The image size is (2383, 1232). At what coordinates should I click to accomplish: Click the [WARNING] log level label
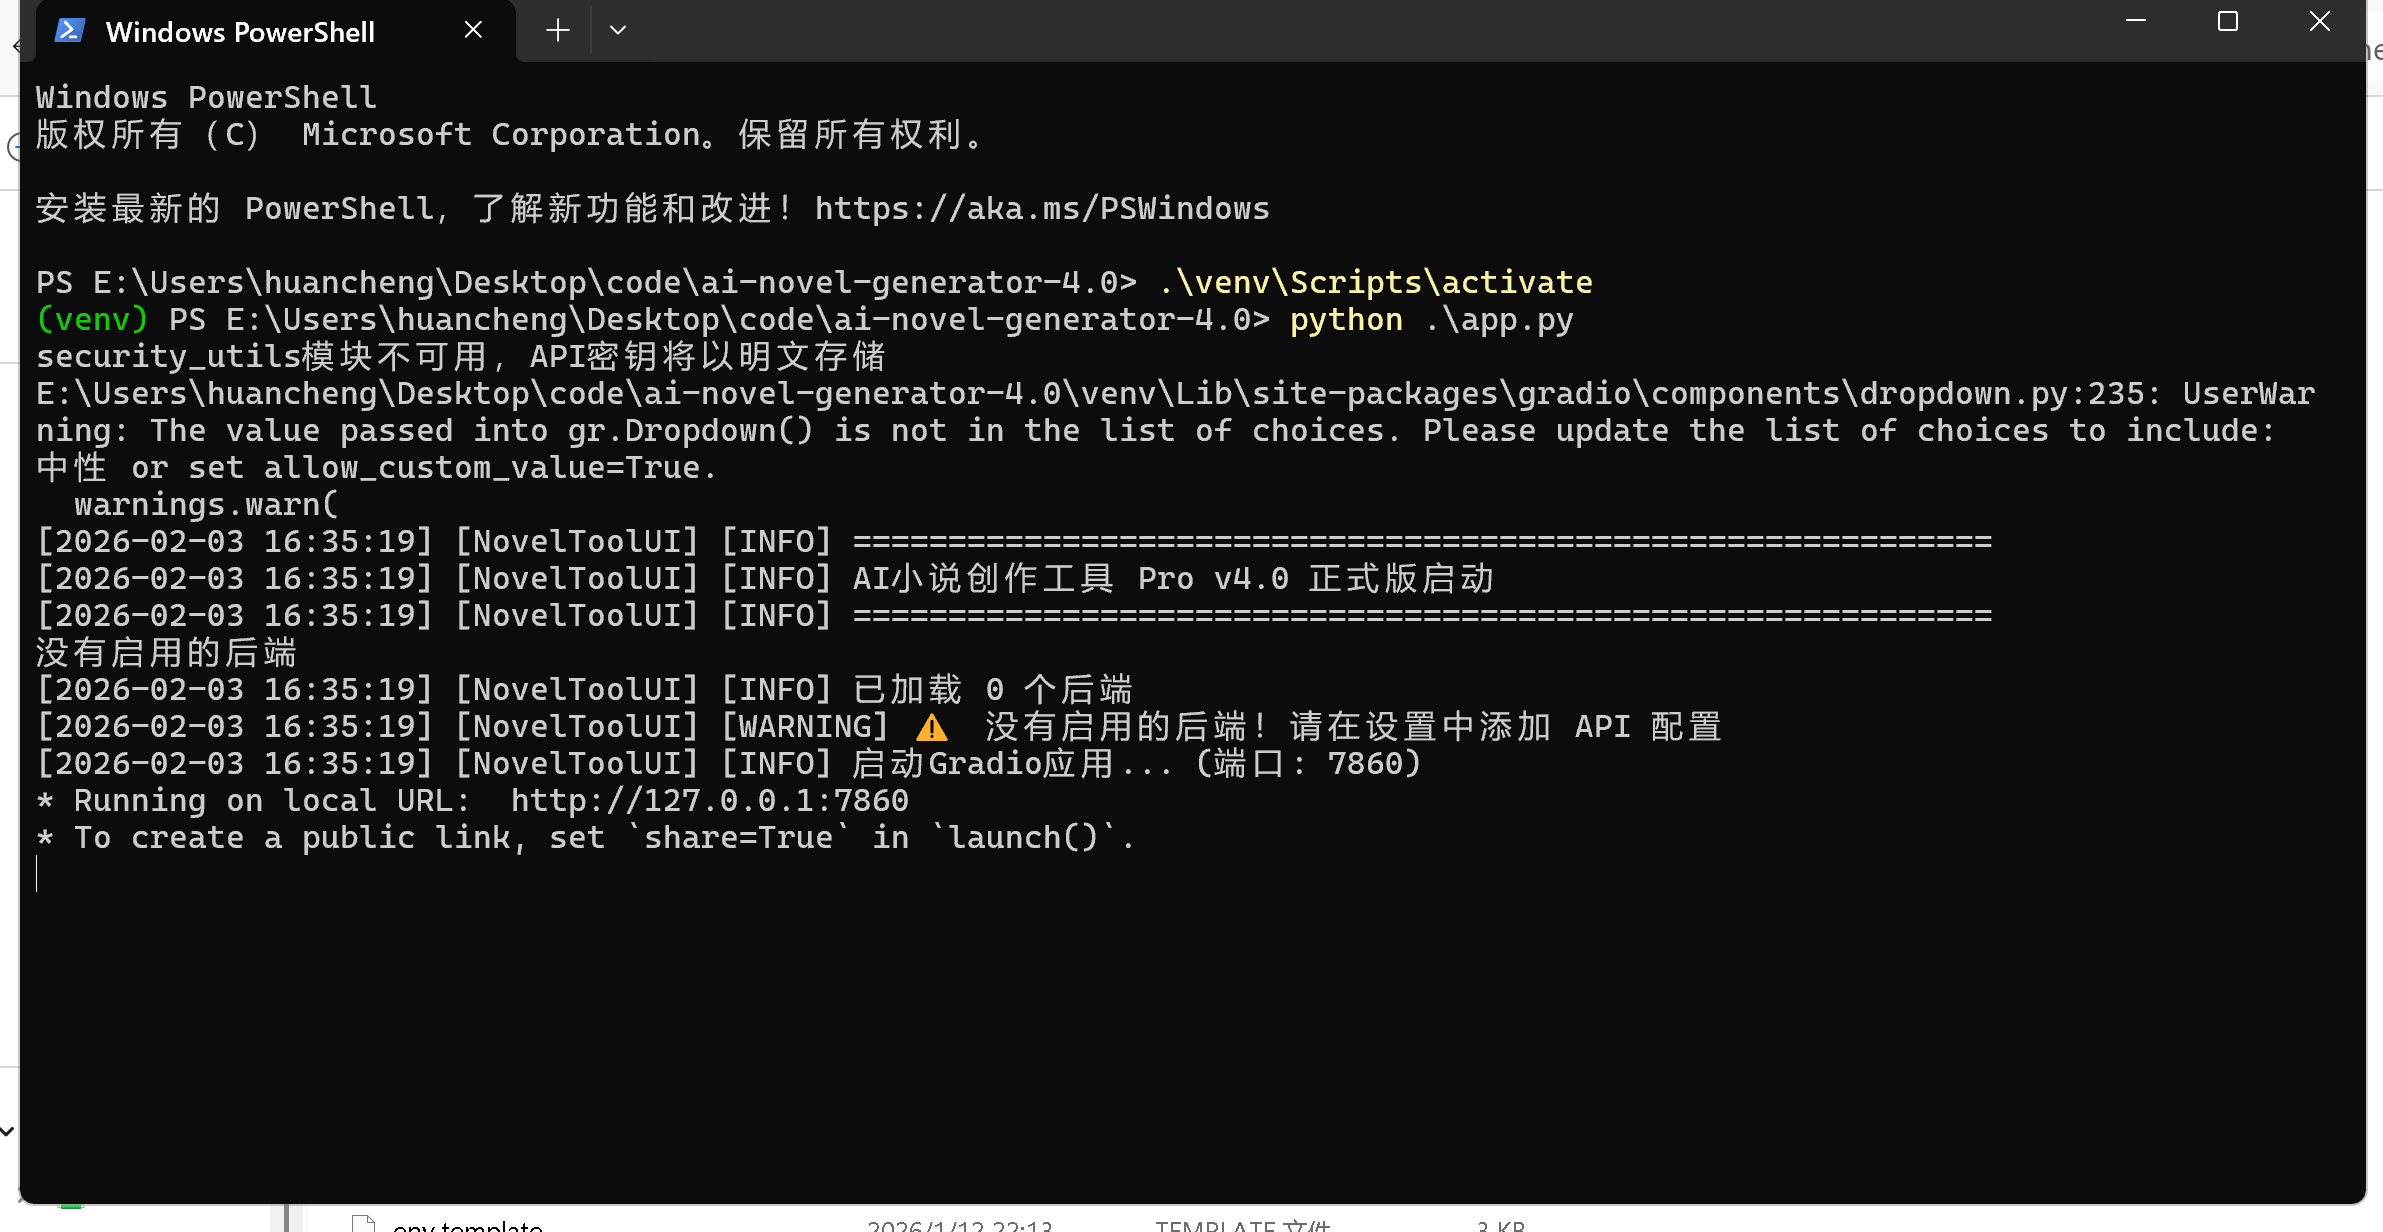point(805,727)
